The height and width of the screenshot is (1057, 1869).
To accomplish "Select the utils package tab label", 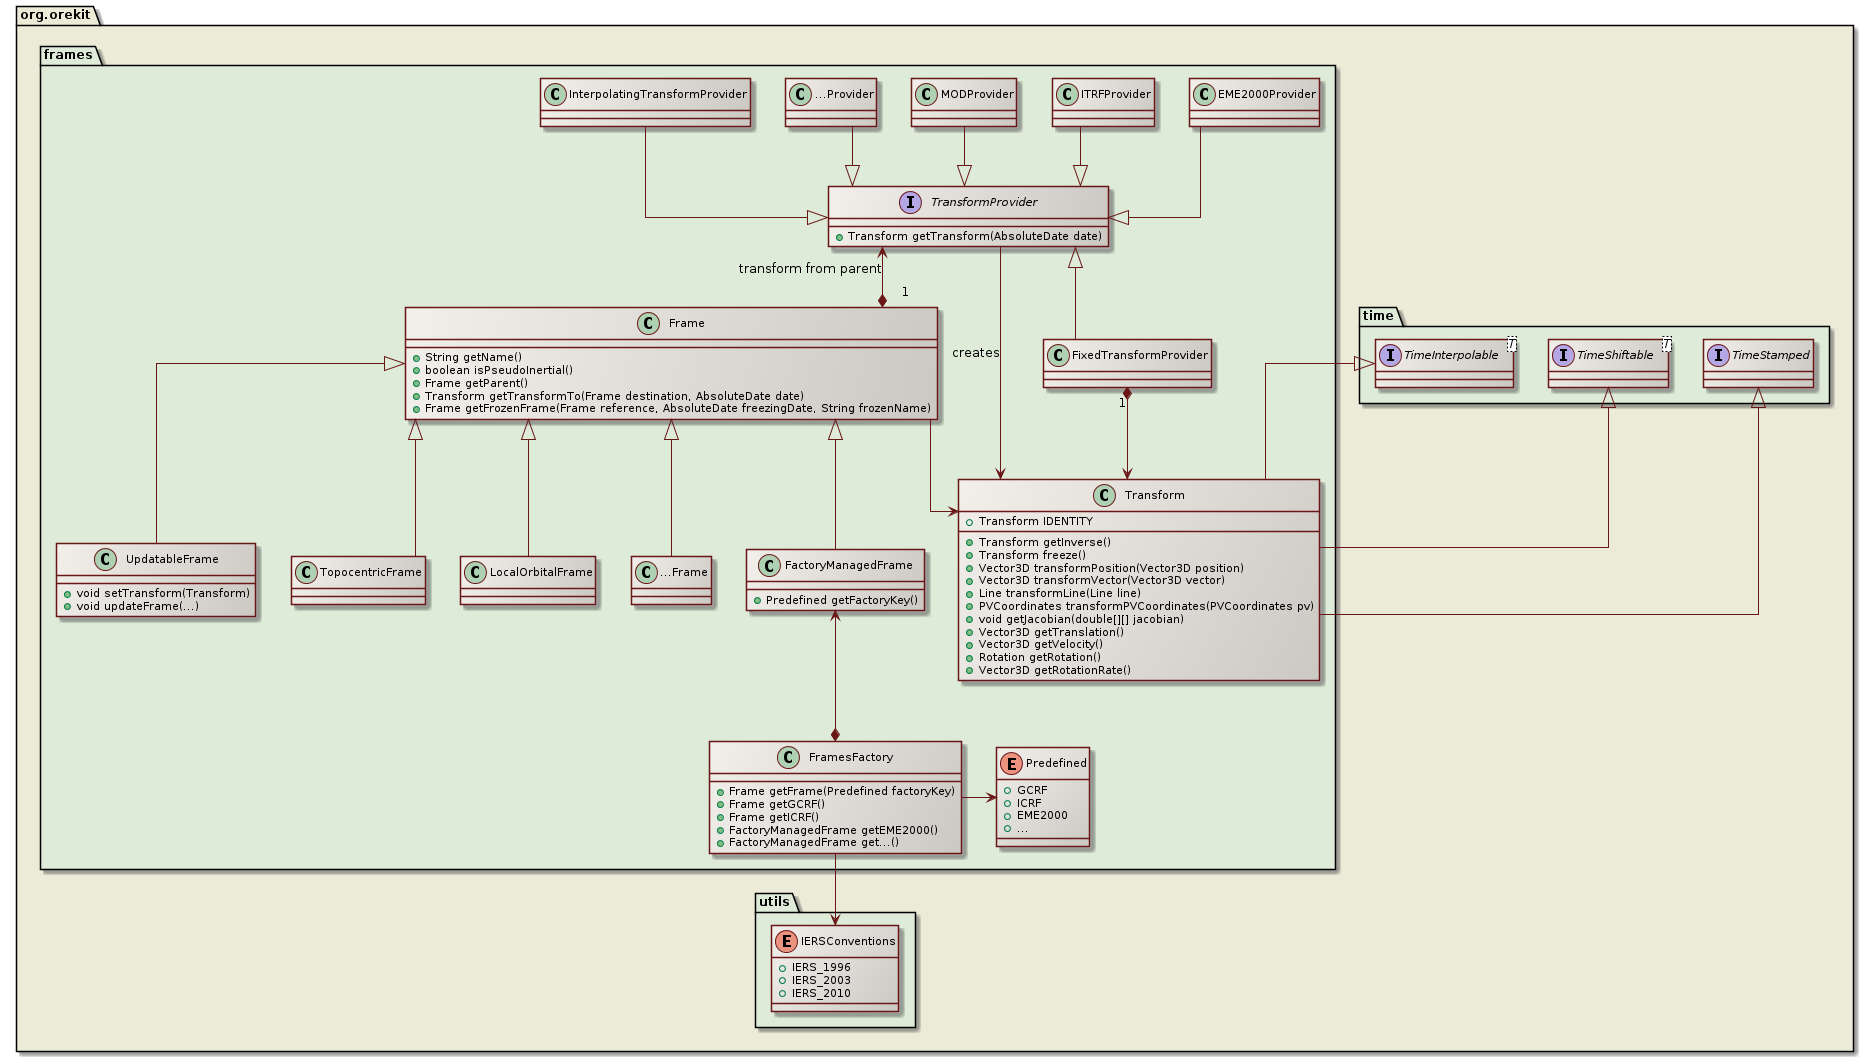I will (x=774, y=902).
